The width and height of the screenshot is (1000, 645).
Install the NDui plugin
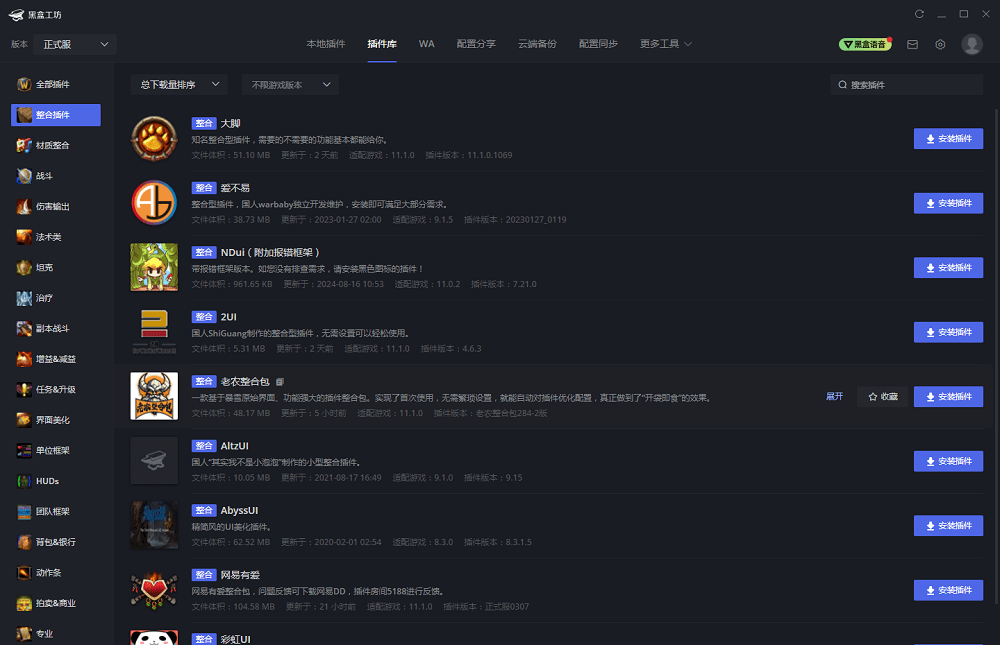947,267
